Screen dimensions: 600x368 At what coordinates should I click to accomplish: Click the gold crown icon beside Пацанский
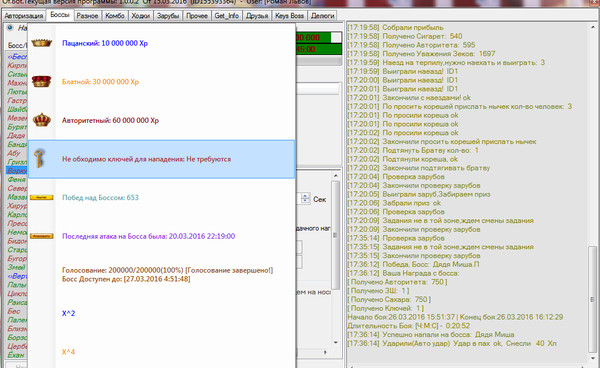pyautogui.click(x=42, y=43)
